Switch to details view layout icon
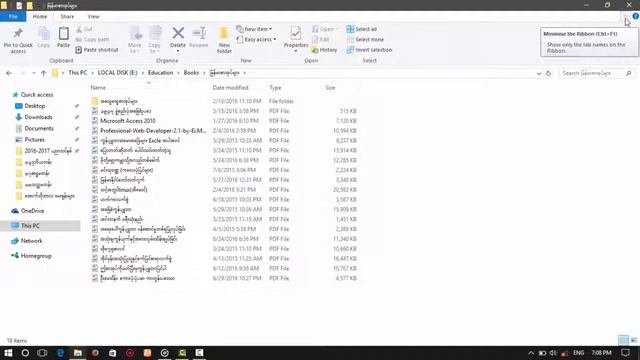This screenshot has width=640, height=360. click(x=623, y=340)
